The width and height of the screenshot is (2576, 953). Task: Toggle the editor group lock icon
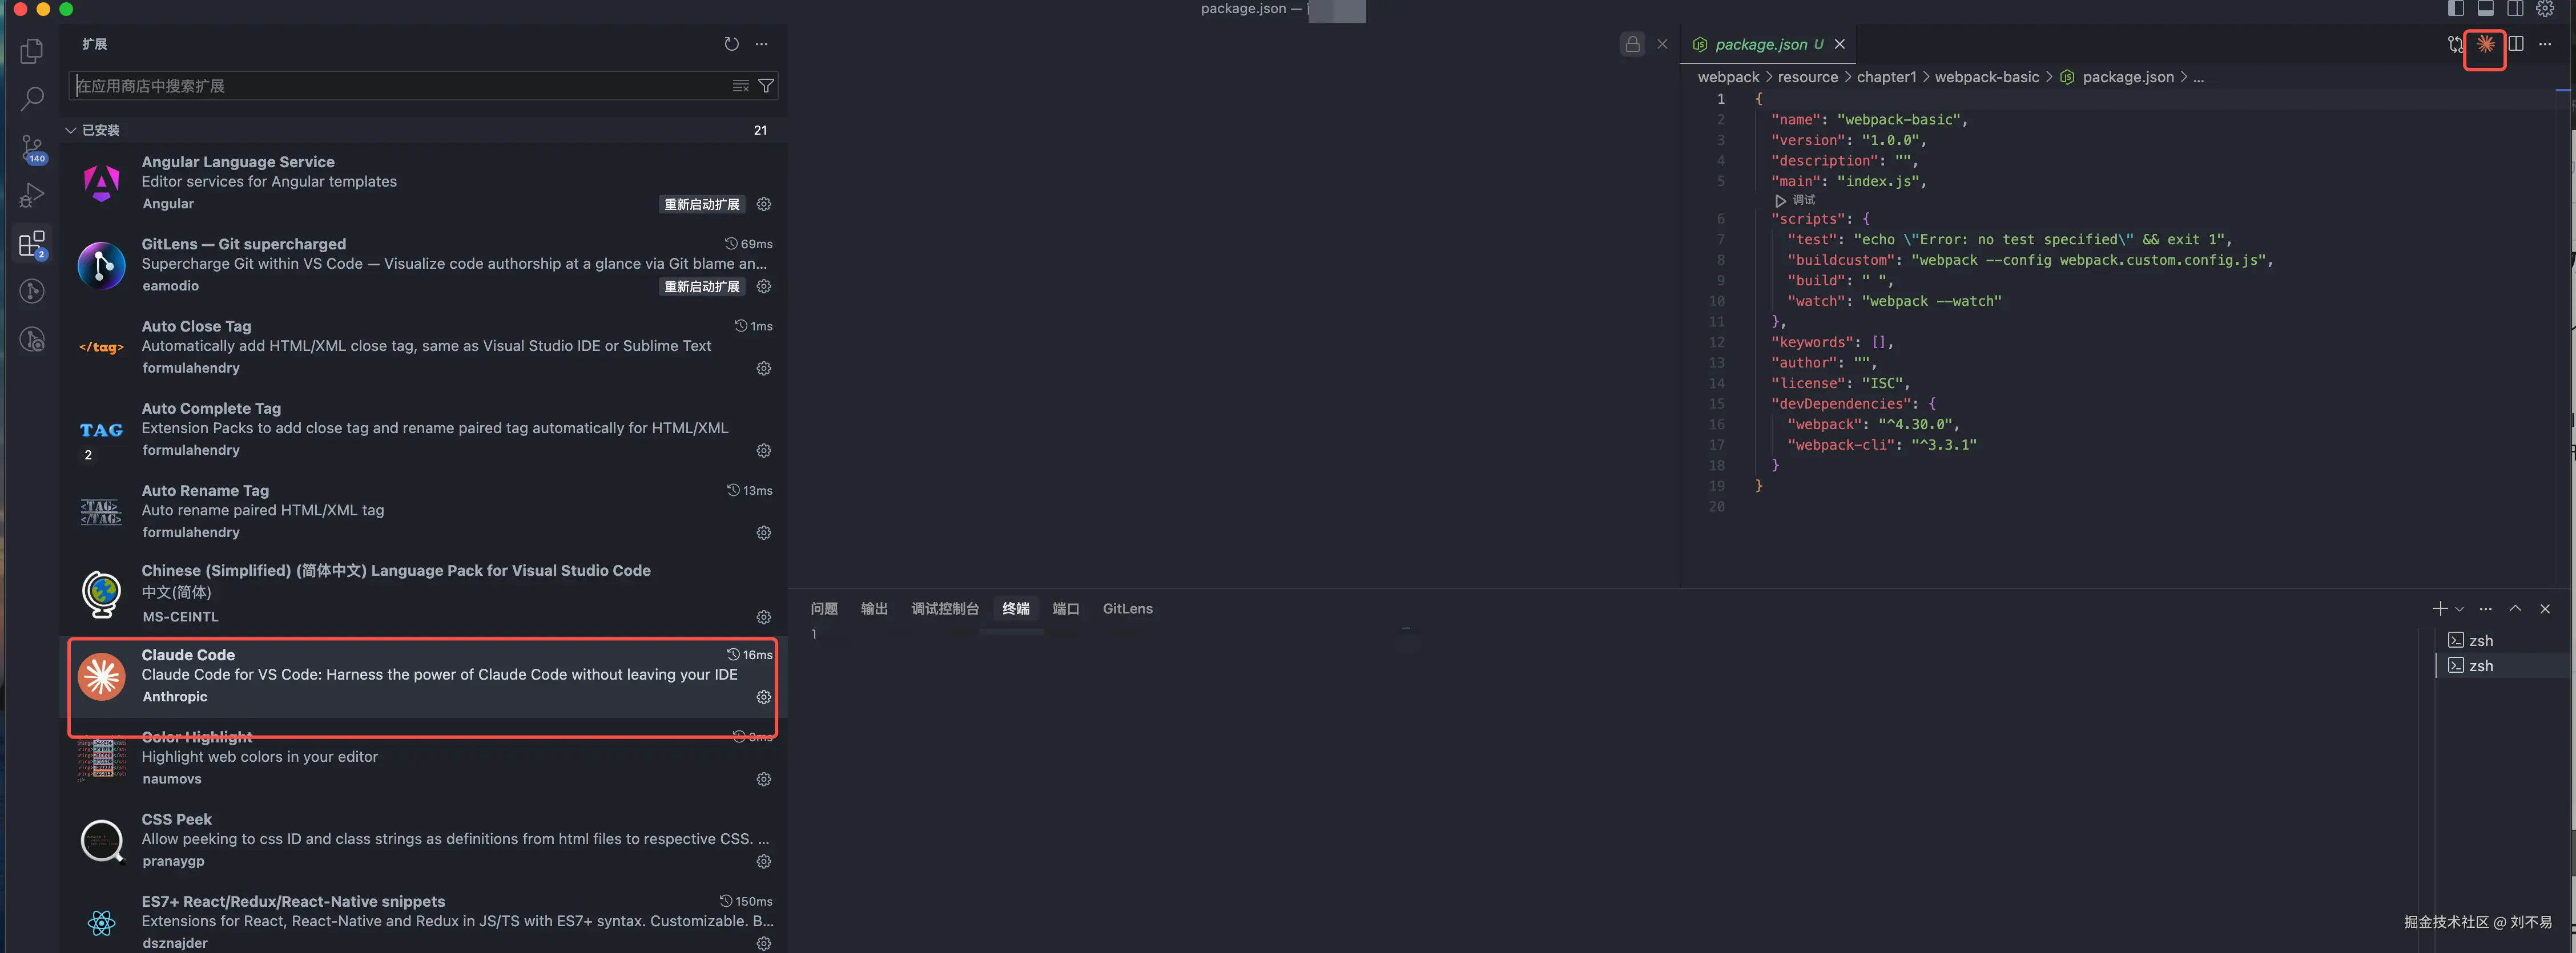(1632, 44)
